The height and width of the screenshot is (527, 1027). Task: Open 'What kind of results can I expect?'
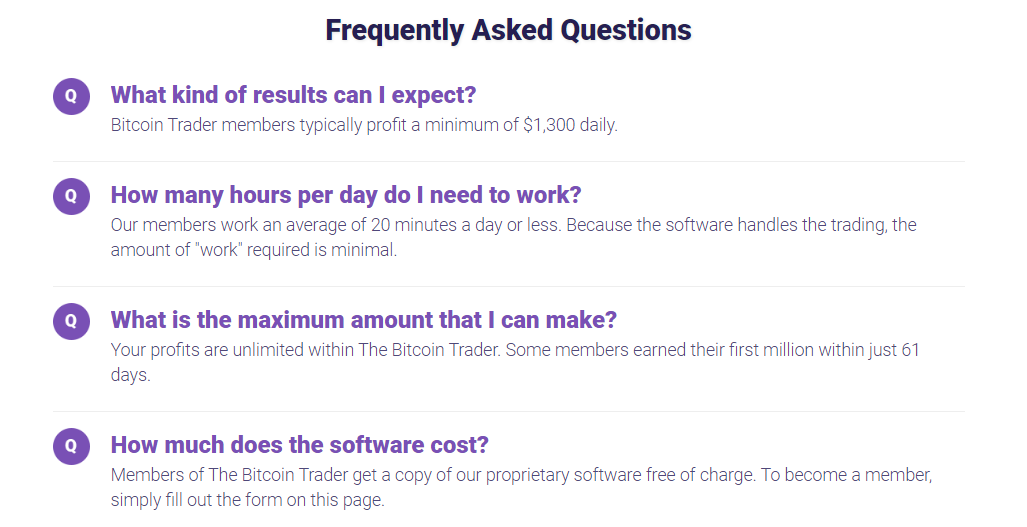[293, 95]
